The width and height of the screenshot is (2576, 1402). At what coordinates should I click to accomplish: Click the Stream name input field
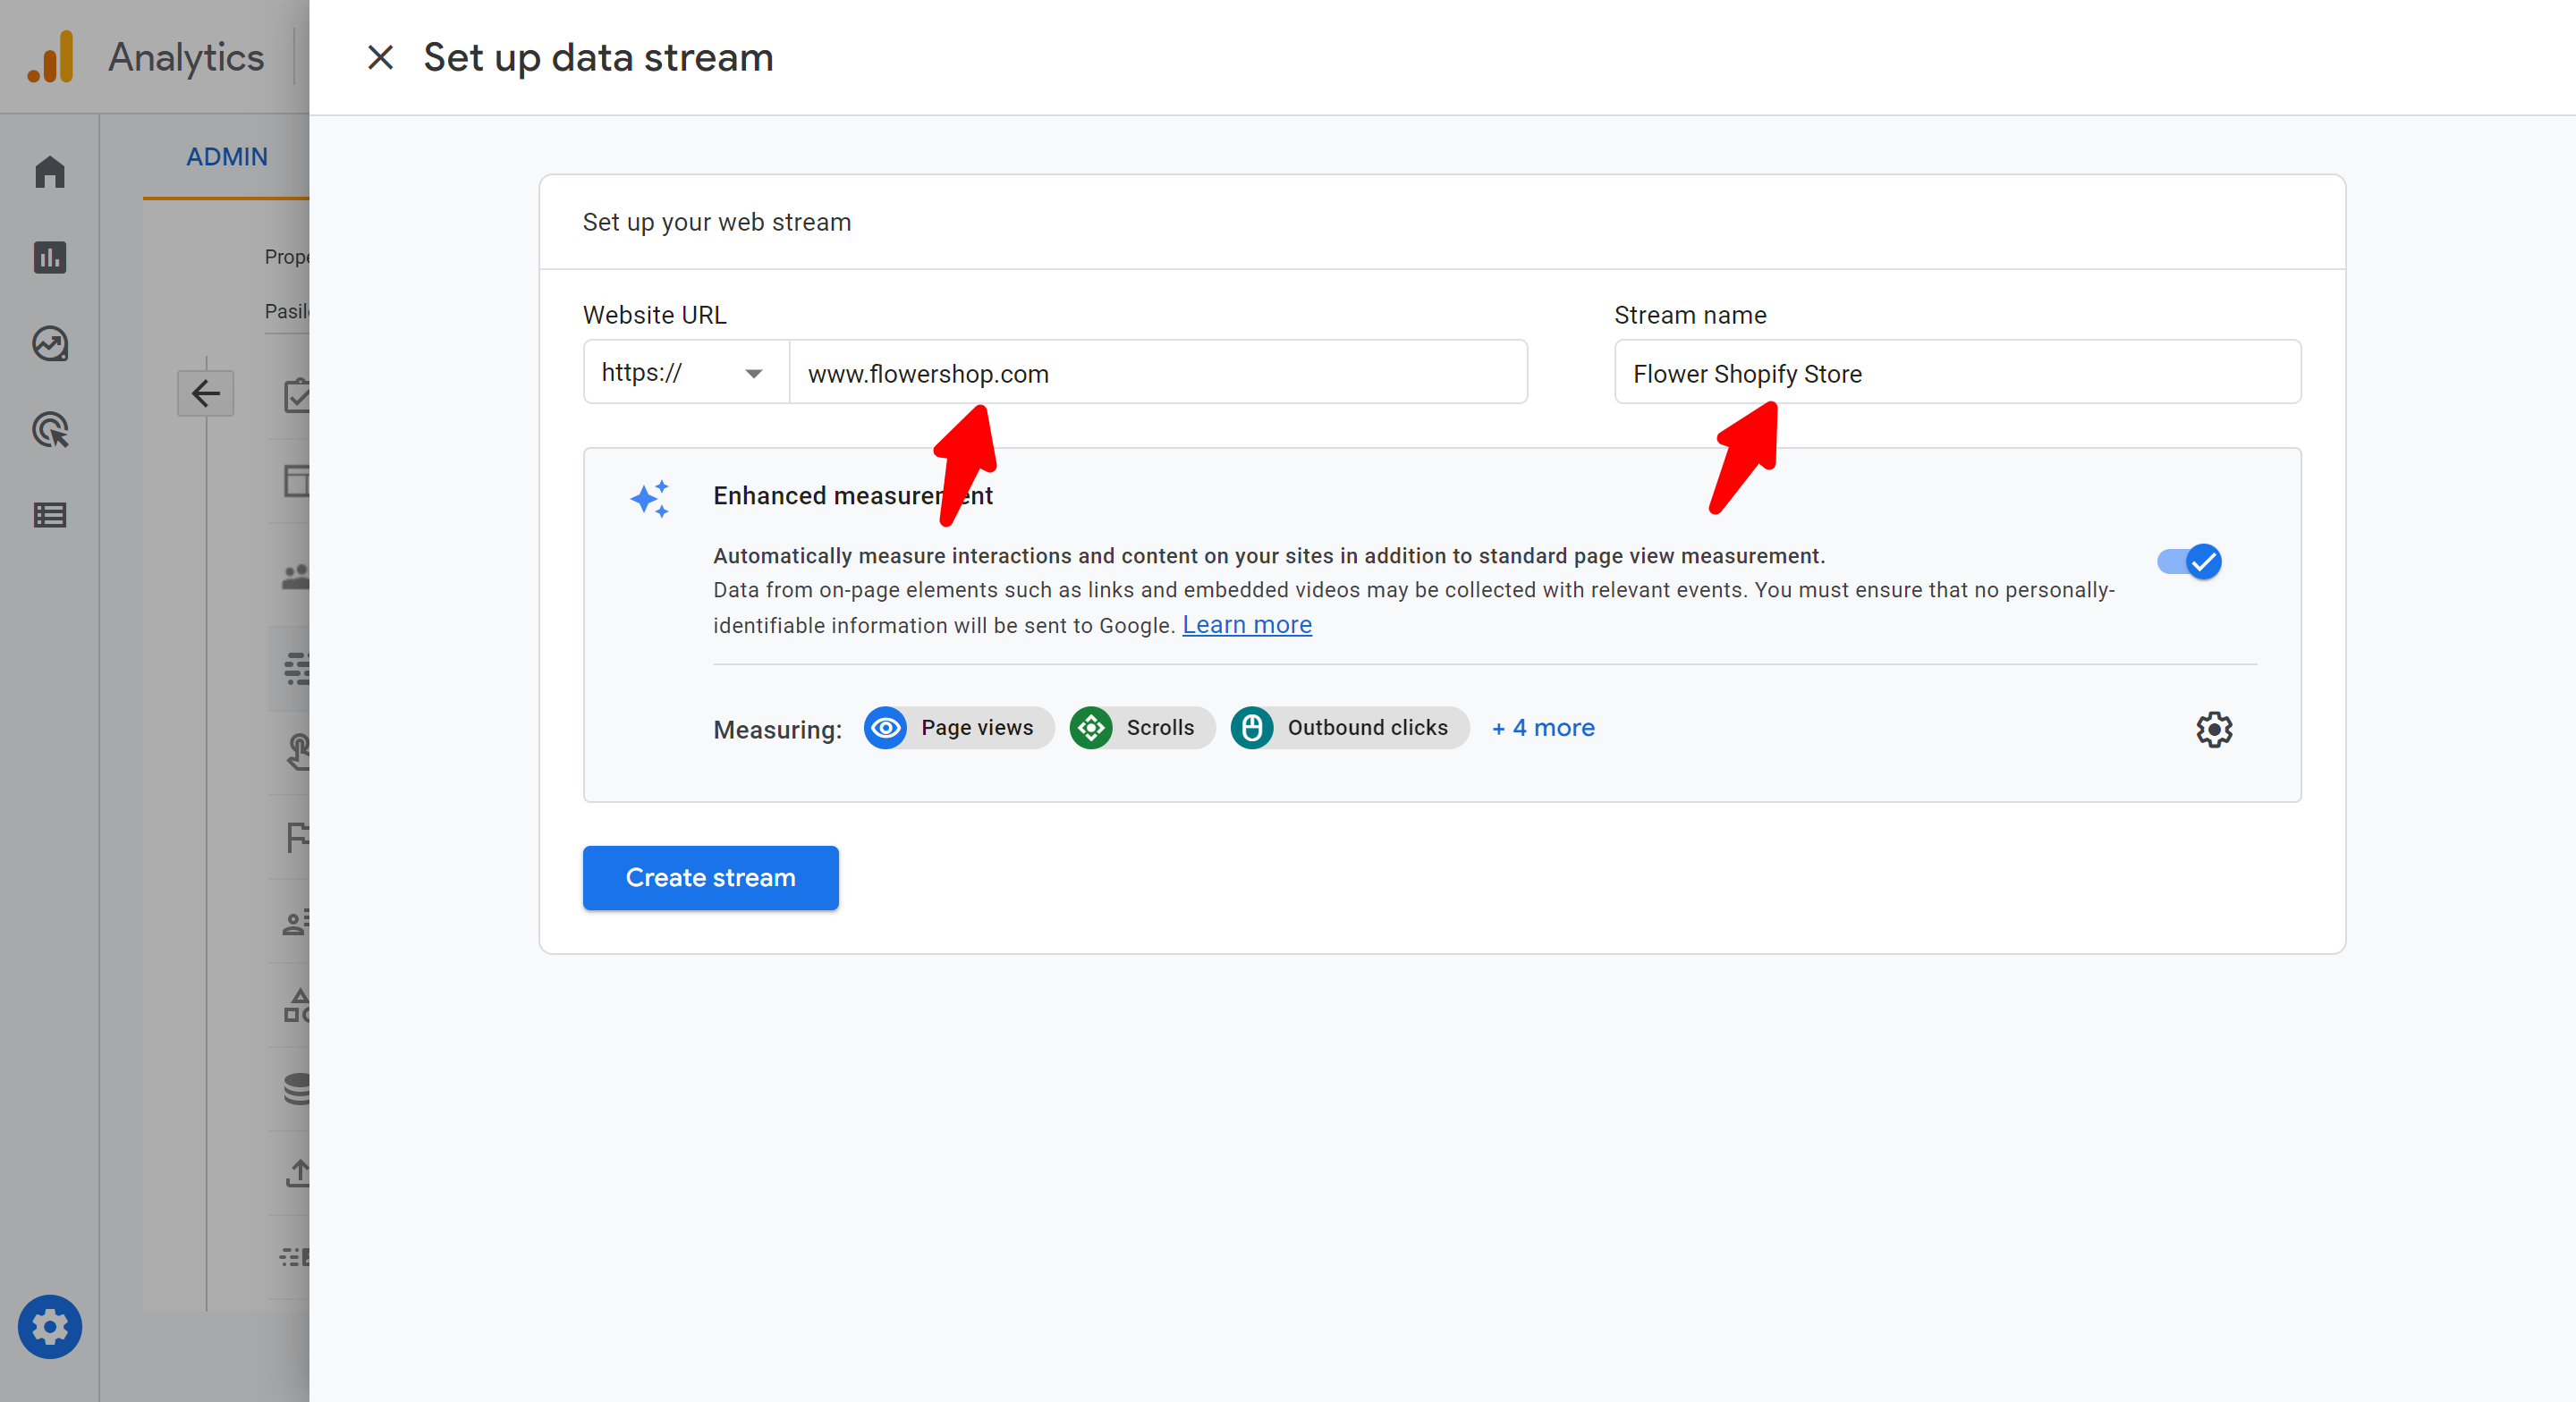[x=1957, y=373]
